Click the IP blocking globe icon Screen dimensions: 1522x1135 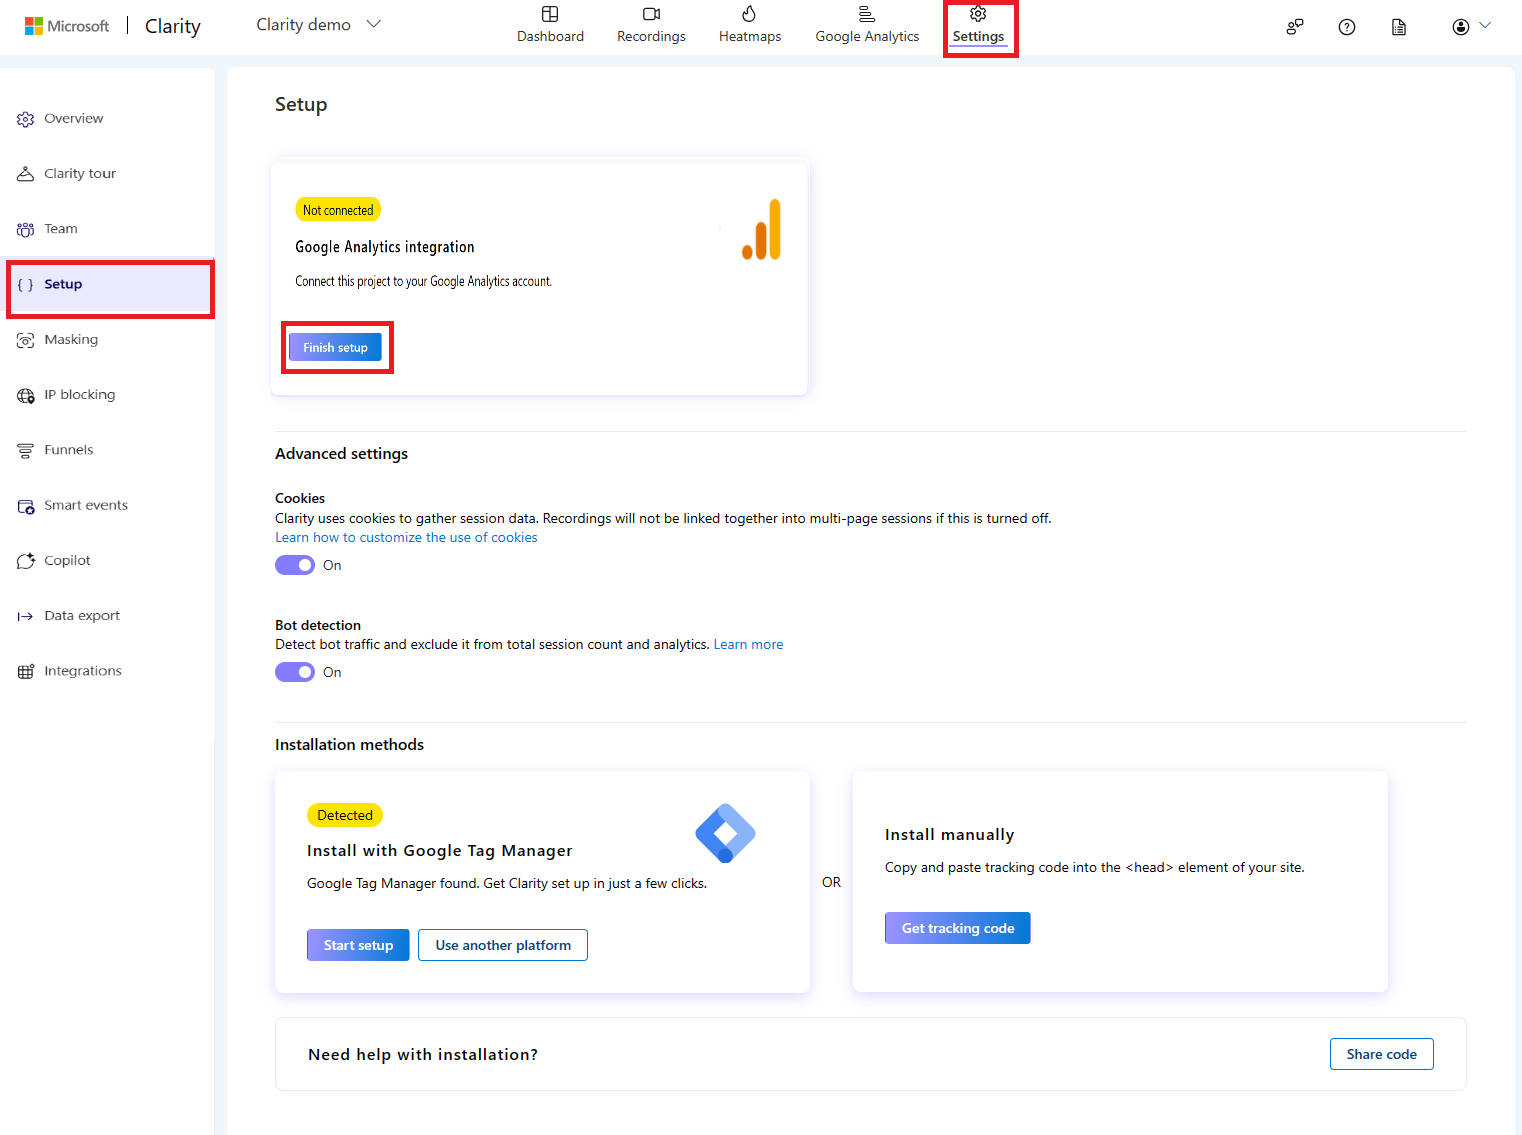tap(26, 395)
